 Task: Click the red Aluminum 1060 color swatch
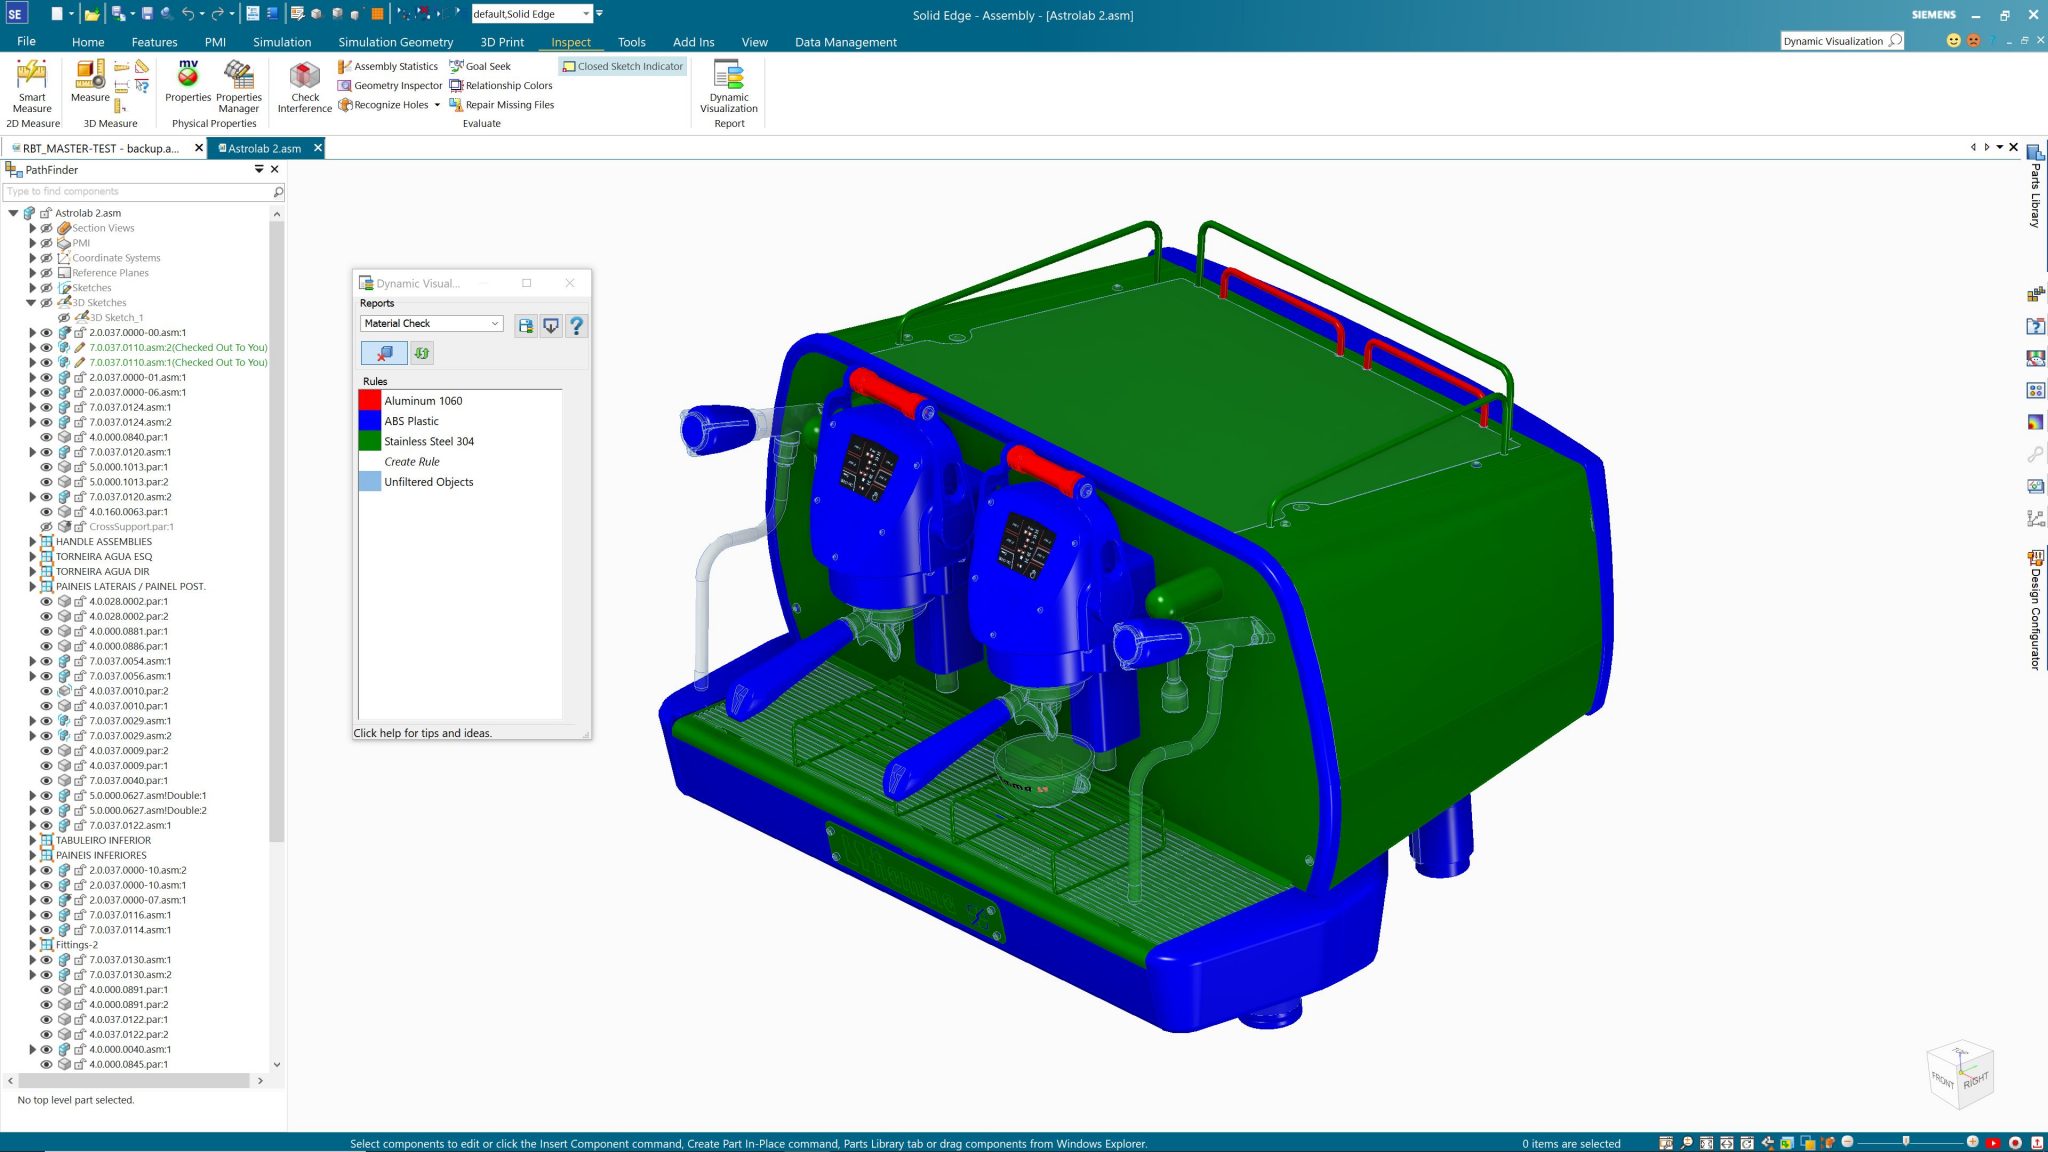368,400
